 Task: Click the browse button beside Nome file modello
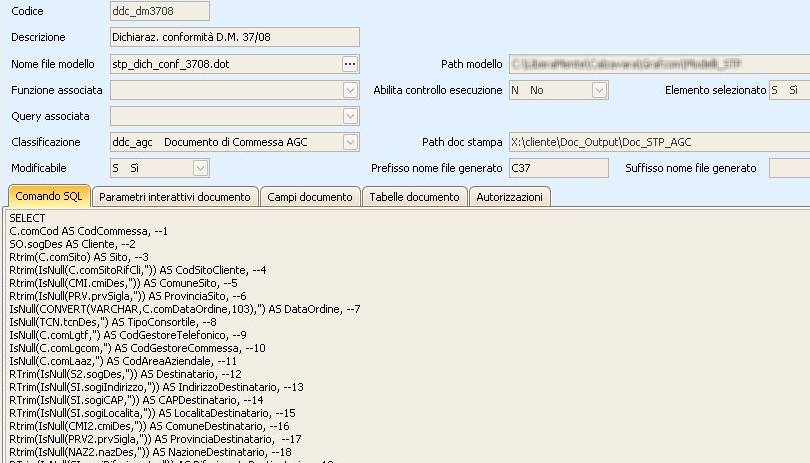[349, 64]
